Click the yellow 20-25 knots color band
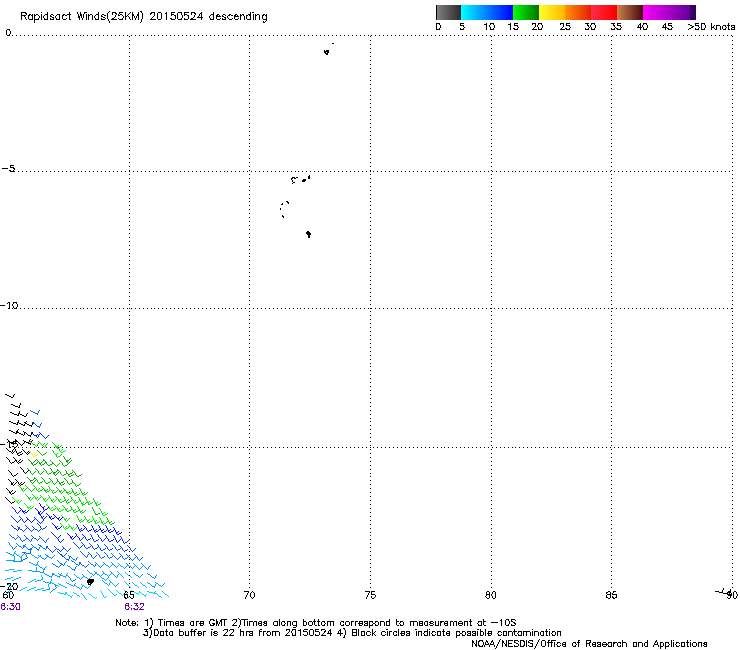This screenshot has width=740, height=650. tap(552, 12)
